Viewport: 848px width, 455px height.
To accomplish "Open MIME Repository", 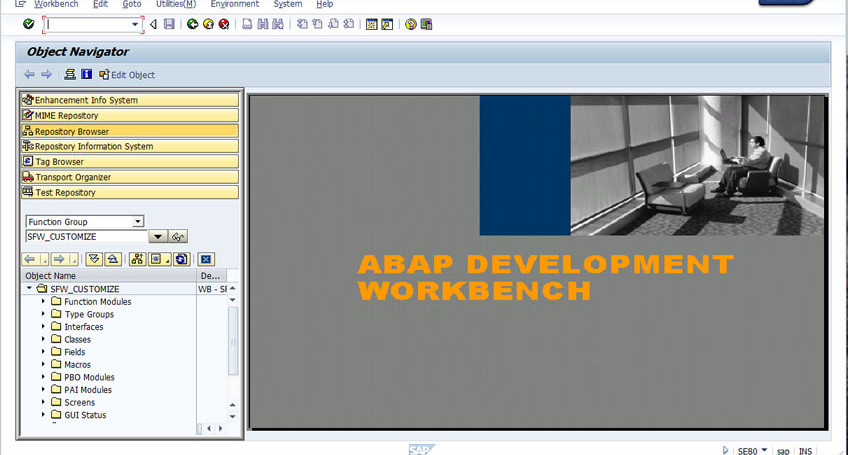I will (130, 115).
